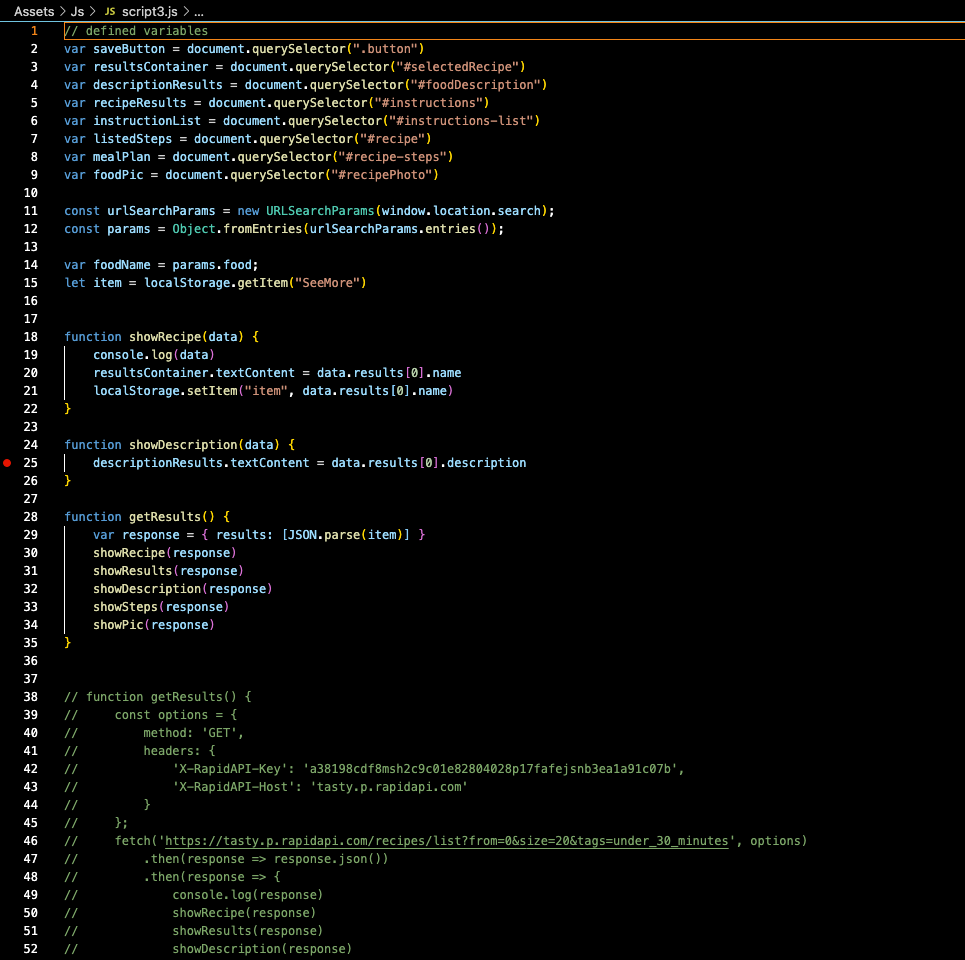Image resolution: width=965 pixels, height=960 pixels.
Task: Click line number 14 to select that line
Action: tap(30, 264)
